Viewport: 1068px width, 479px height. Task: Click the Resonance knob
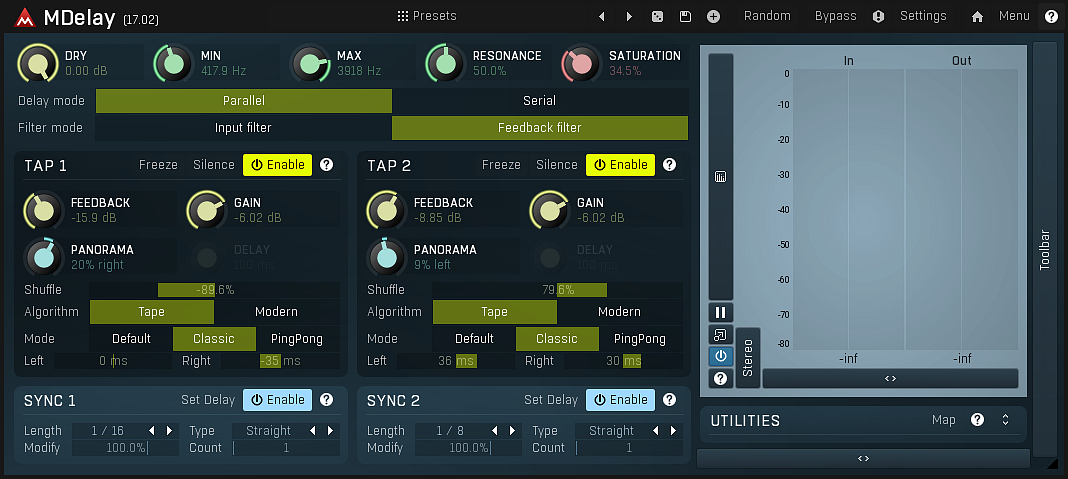[445, 63]
